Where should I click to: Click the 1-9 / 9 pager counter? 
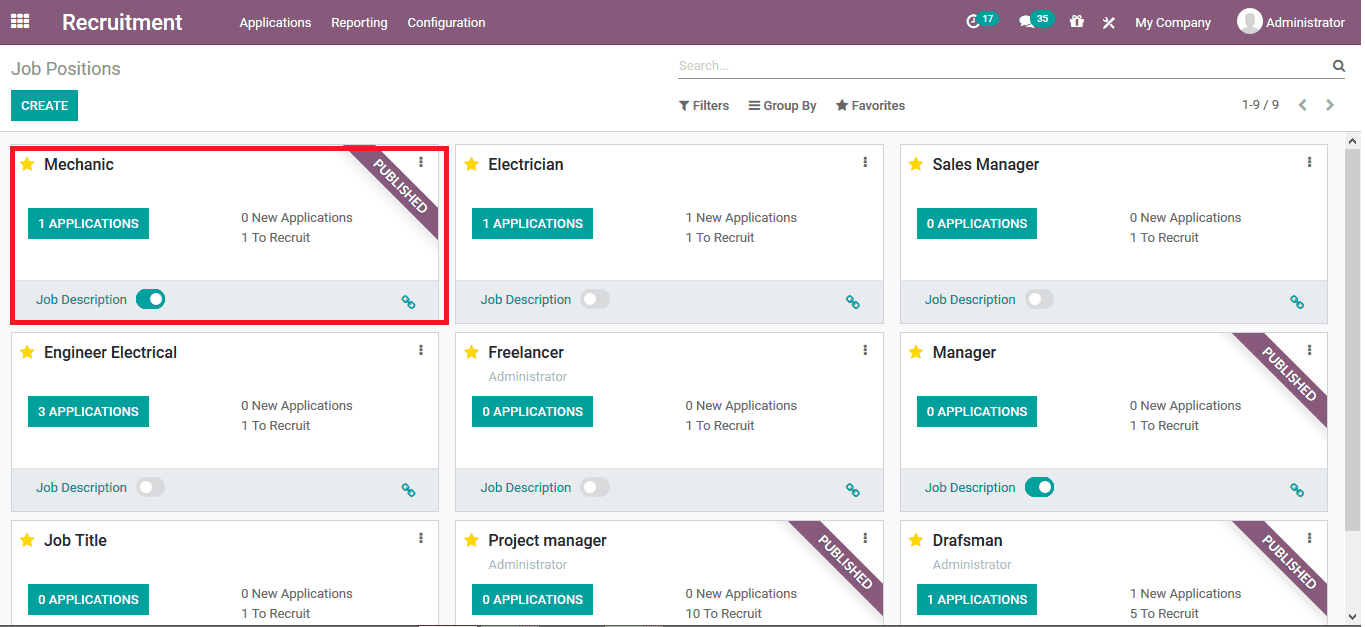(x=1260, y=105)
